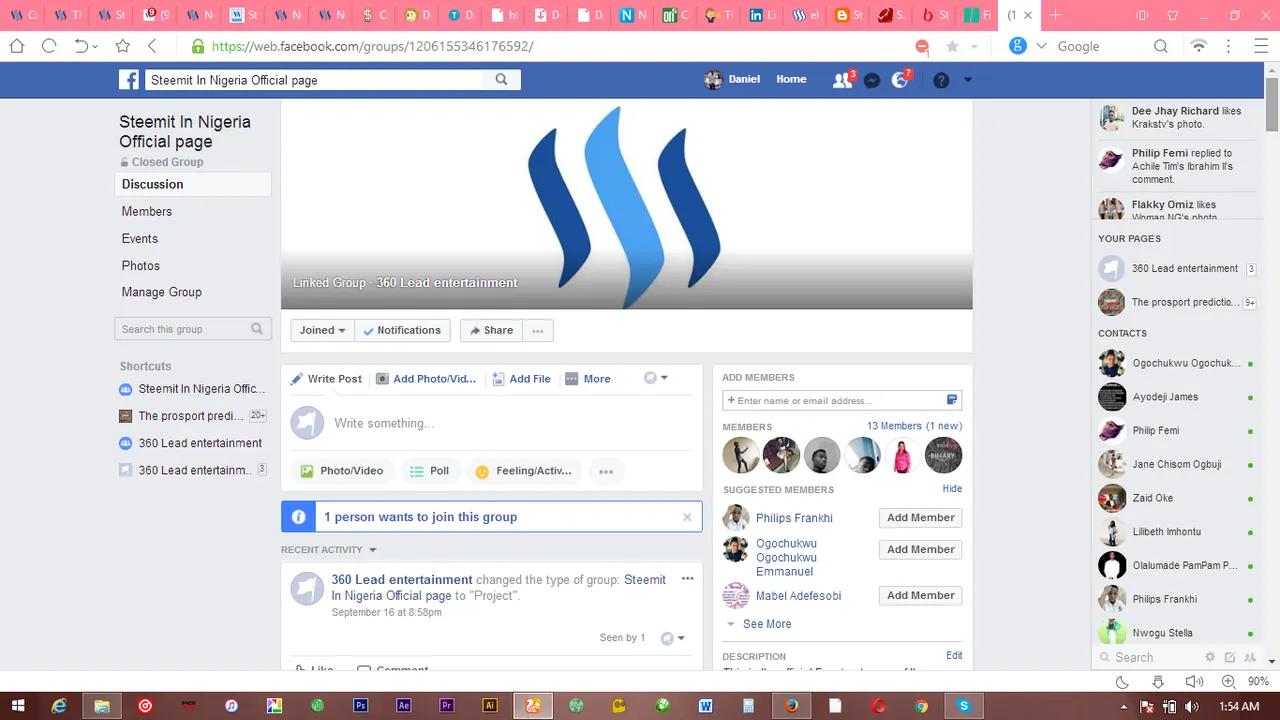The height and width of the screenshot is (720, 1280).
Task: Click the browser home icon
Action: tap(17, 46)
